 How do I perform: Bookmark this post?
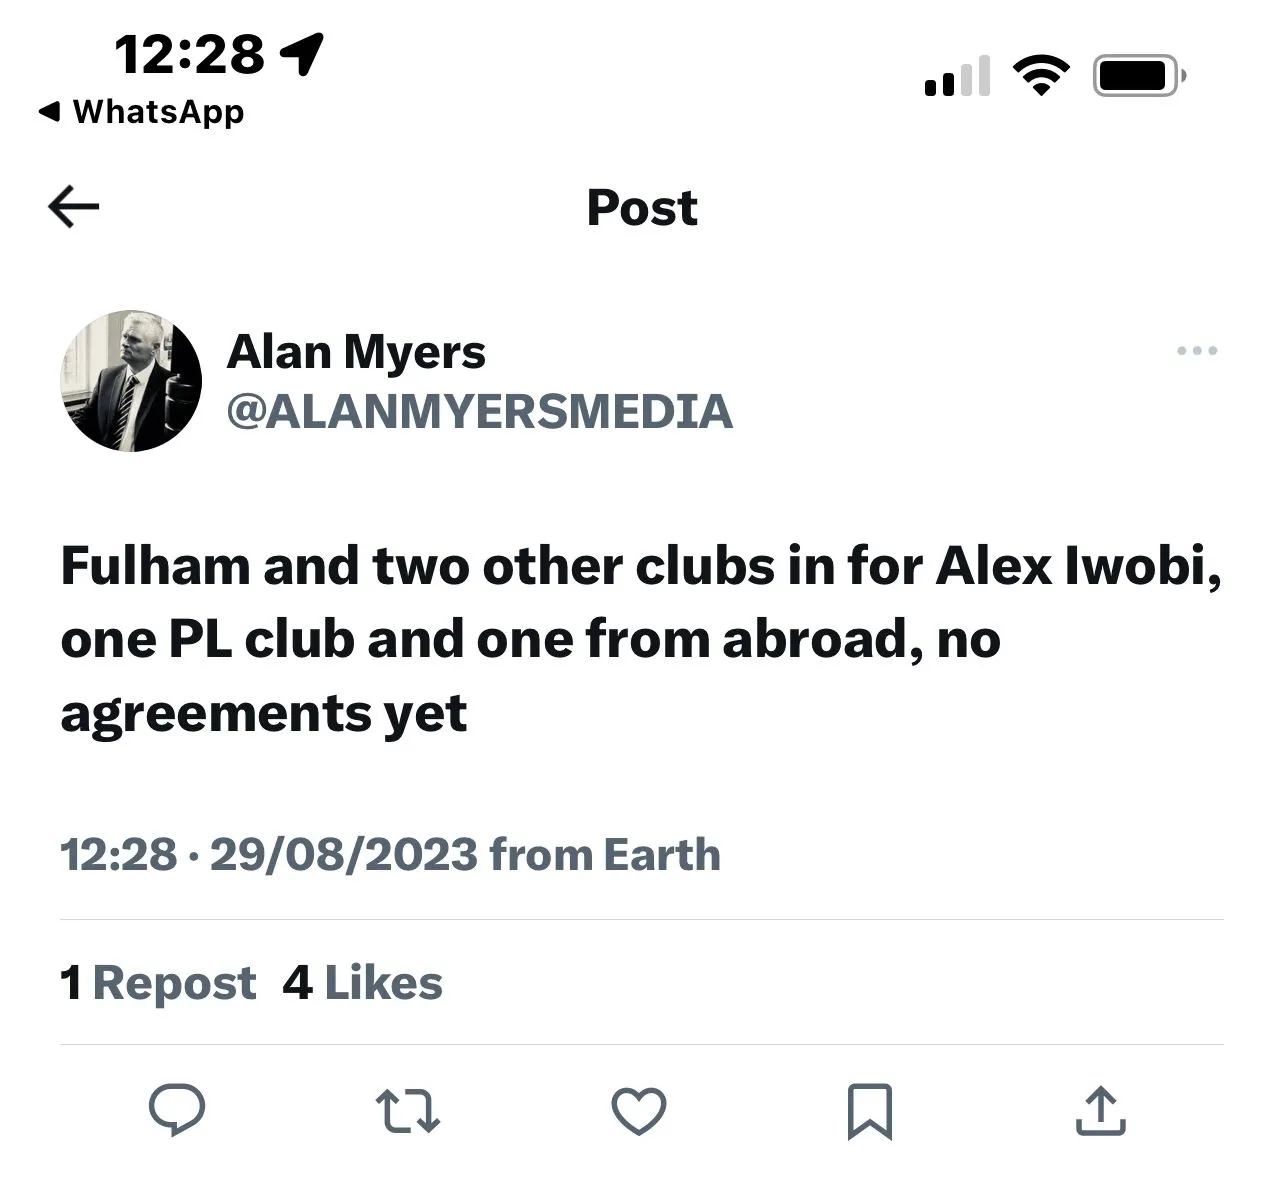(x=869, y=1111)
